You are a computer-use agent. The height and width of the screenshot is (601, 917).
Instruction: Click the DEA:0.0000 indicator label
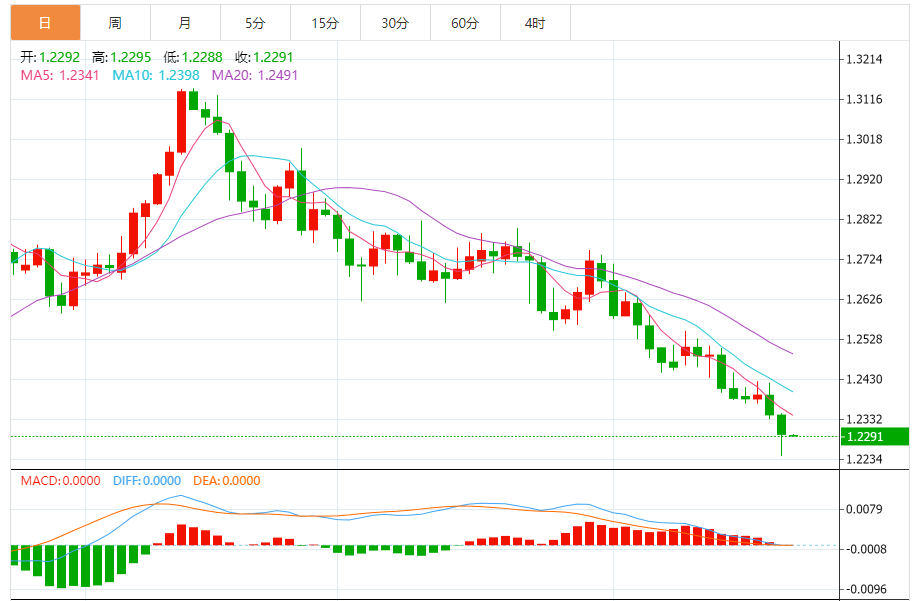tap(227, 481)
